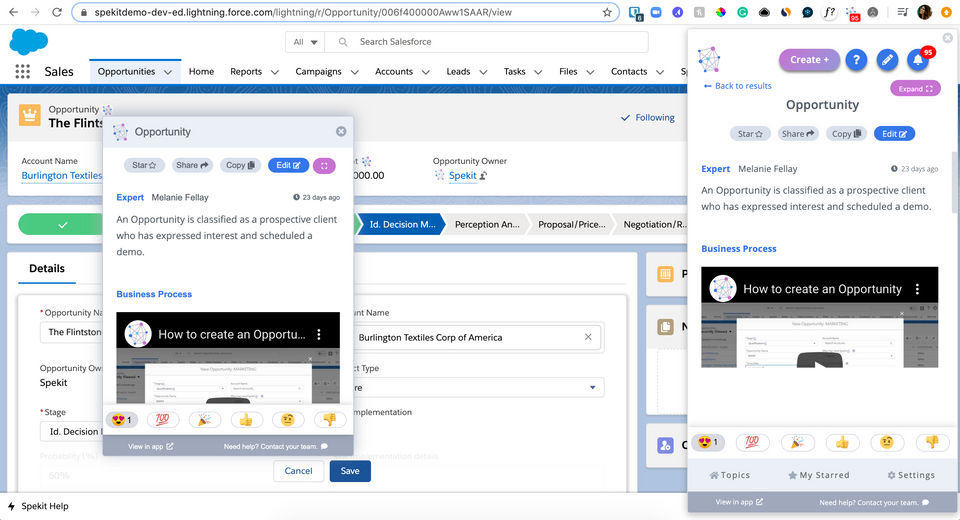Click Star button in the sidebar
The width and height of the screenshot is (960, 520).
tap(750, 134)
